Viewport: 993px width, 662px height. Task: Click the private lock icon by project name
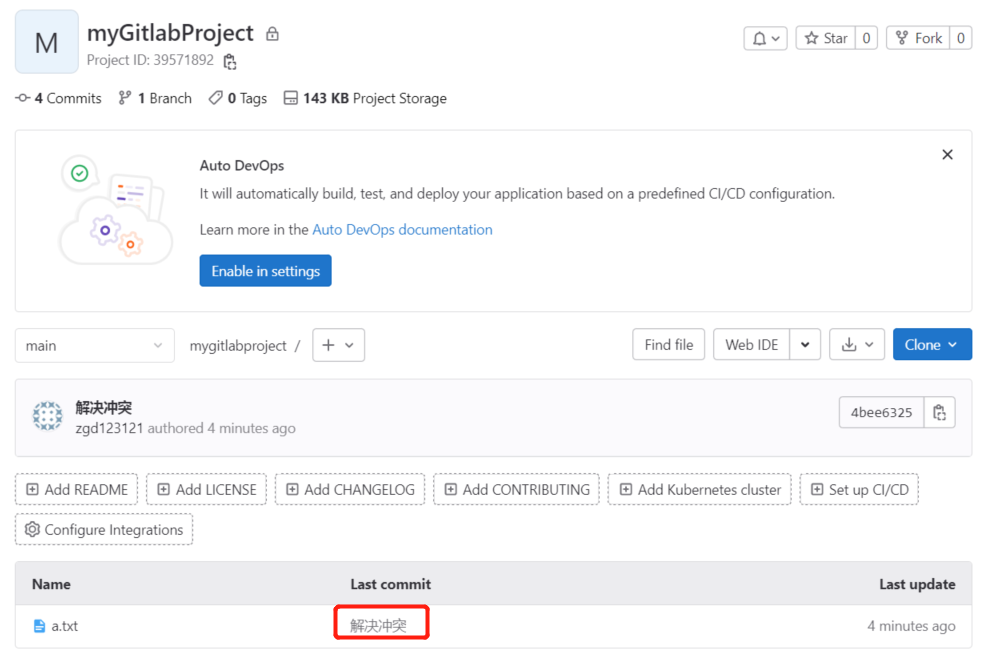point(272,34)
